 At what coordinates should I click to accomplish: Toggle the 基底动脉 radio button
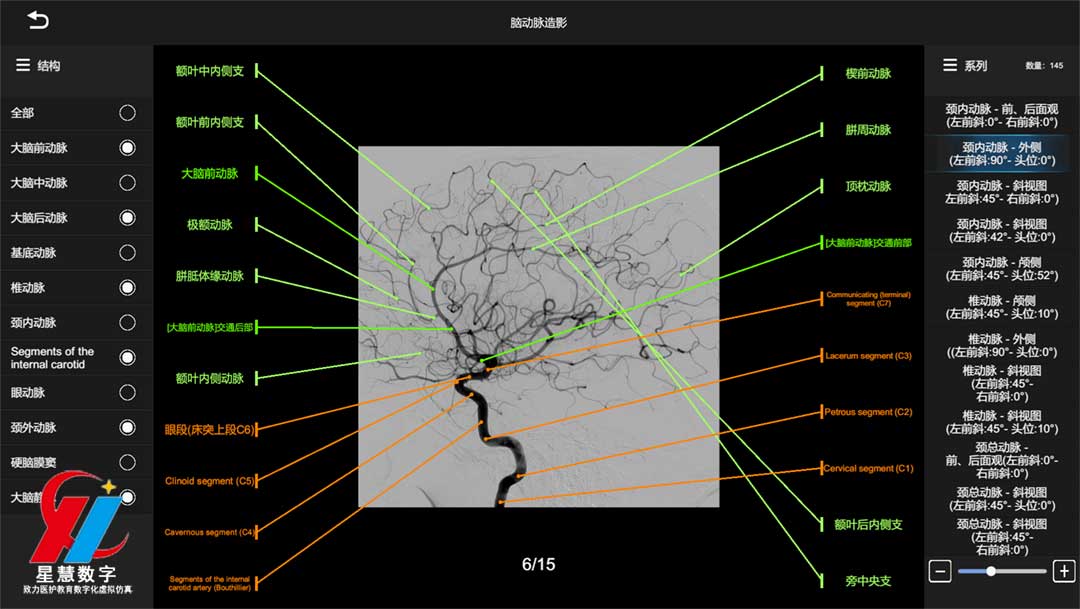[127, 253]
